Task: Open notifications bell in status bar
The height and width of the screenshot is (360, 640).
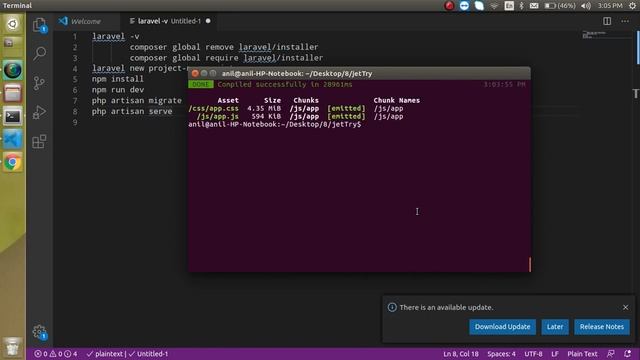Action: [x=627, y=354]
